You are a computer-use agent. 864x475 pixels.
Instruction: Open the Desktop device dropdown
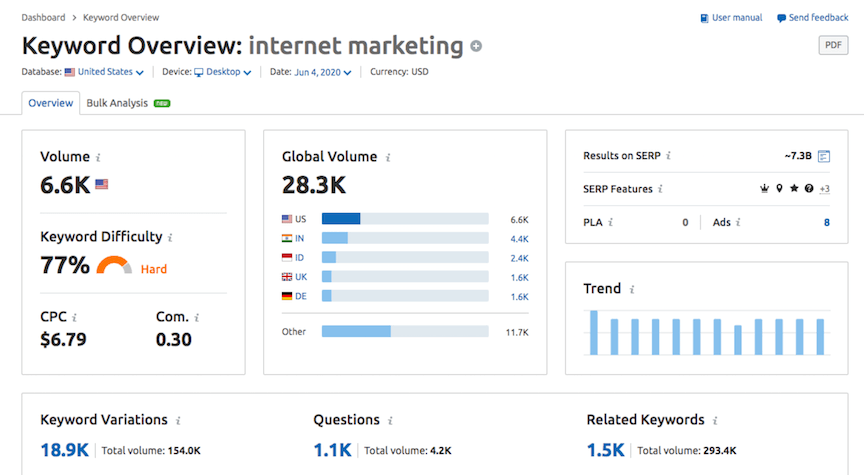[x=223, y=72]
